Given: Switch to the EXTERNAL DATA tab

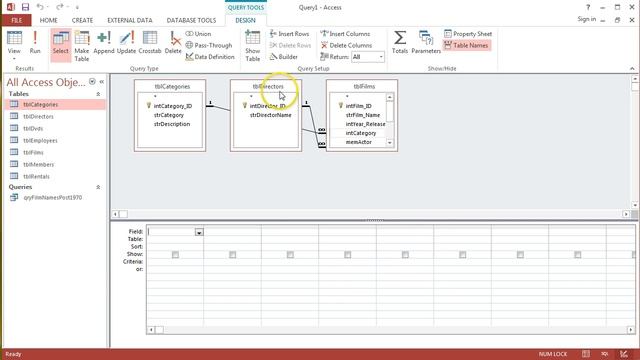Looking at the screenshot, I should pos(130,20).
